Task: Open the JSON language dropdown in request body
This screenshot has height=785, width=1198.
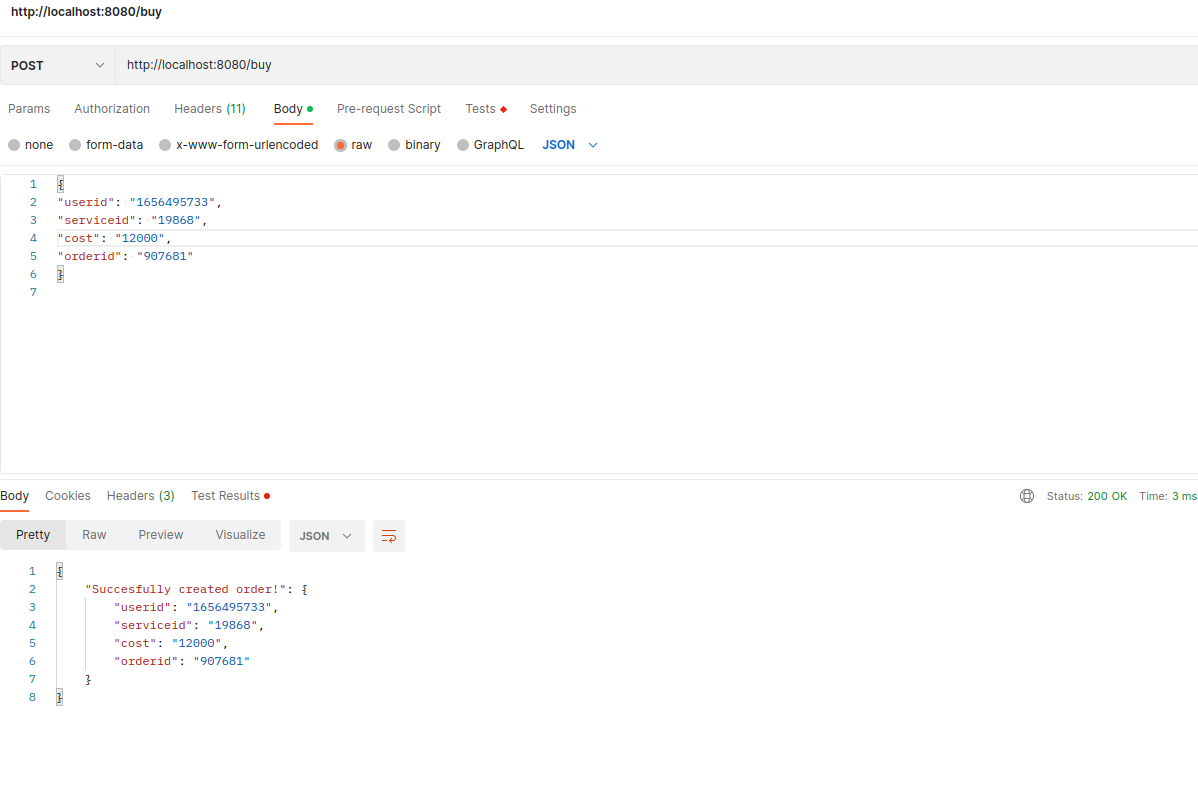Action: pos(570,144)
